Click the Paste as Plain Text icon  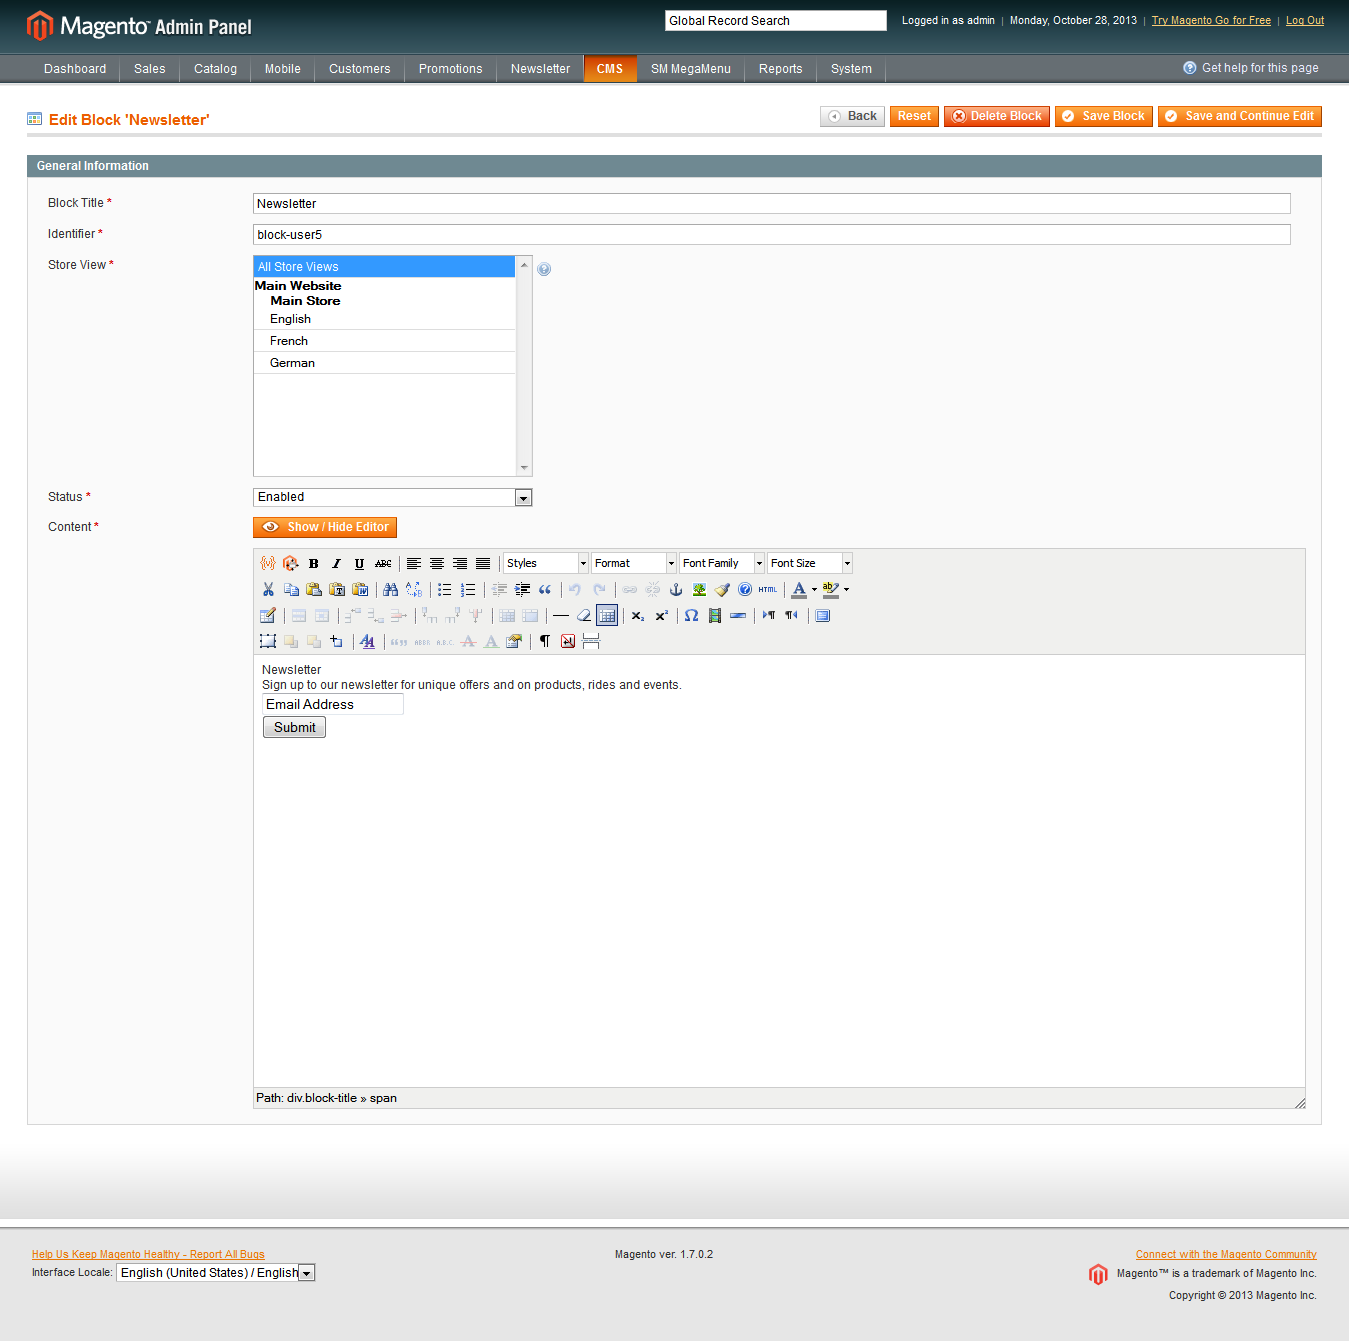337,589
